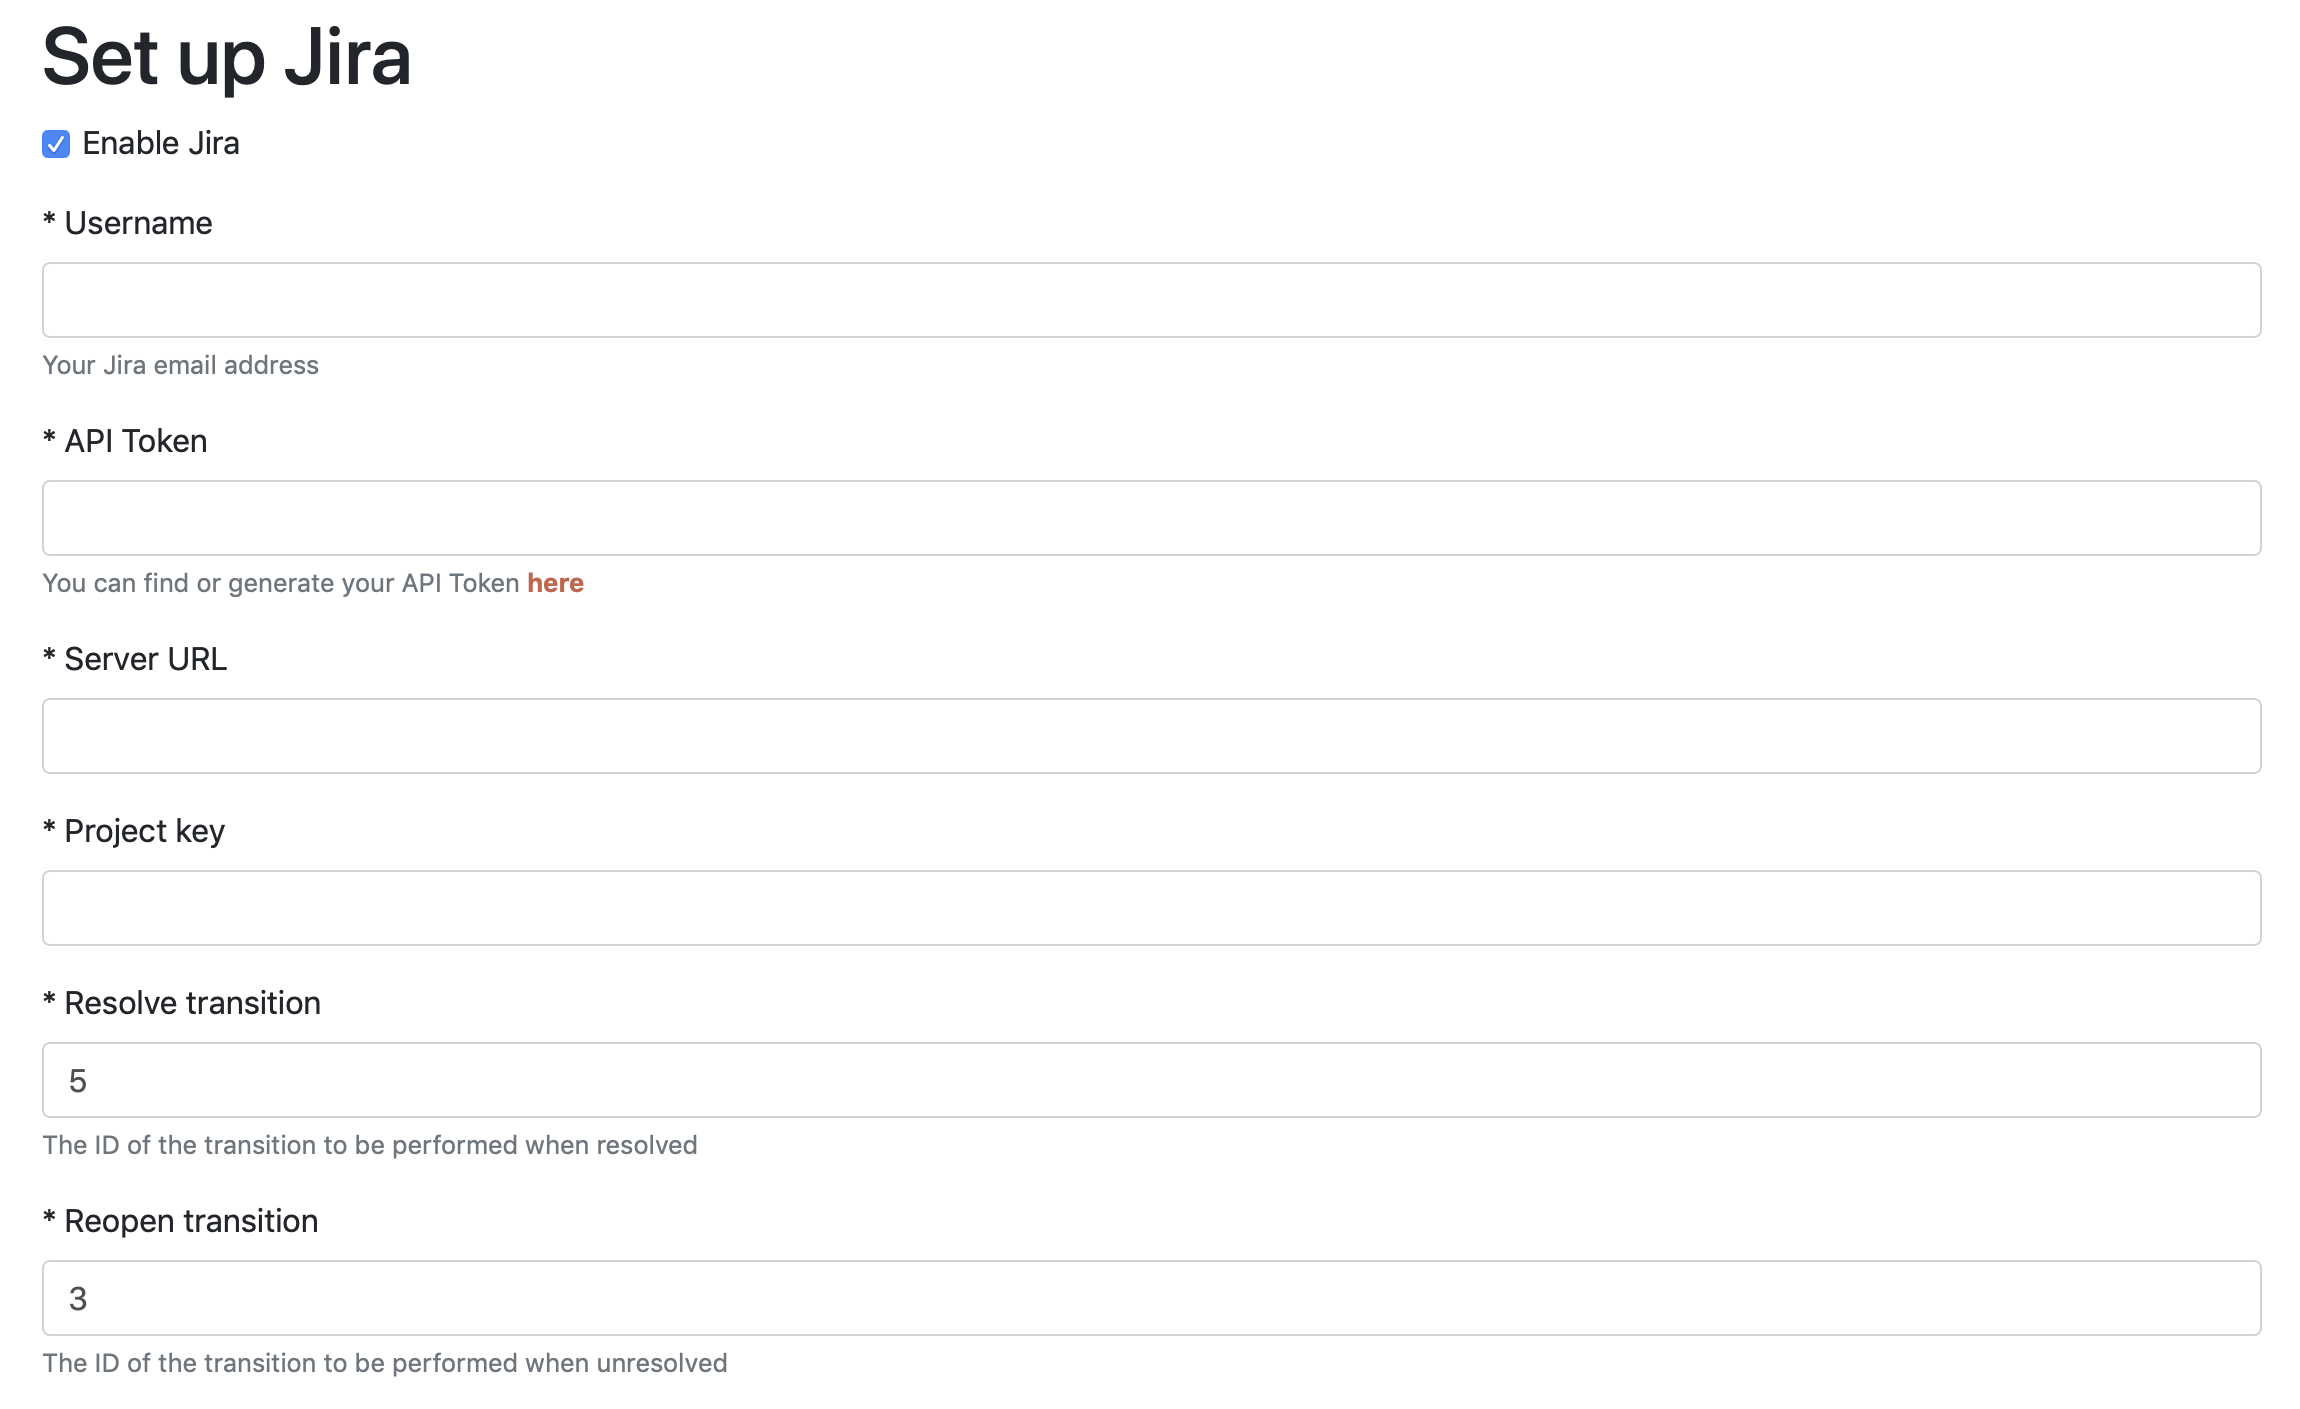Click the Username field label
The height and width of the screenshot is (1409, 2300).
127,222
